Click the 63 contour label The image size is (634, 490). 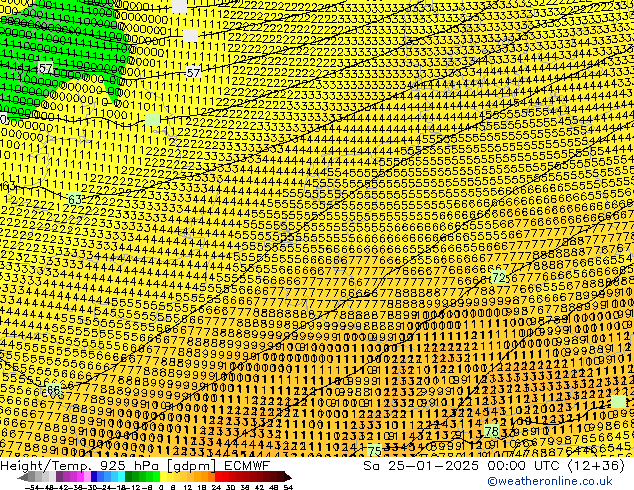point(75,199)
